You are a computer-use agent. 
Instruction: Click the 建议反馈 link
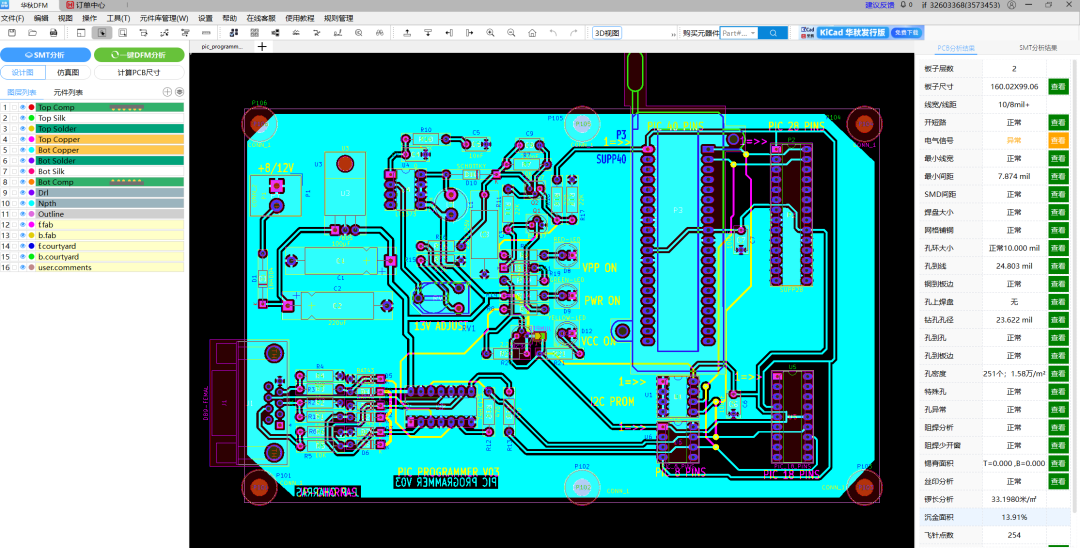(x=880, y=5)
